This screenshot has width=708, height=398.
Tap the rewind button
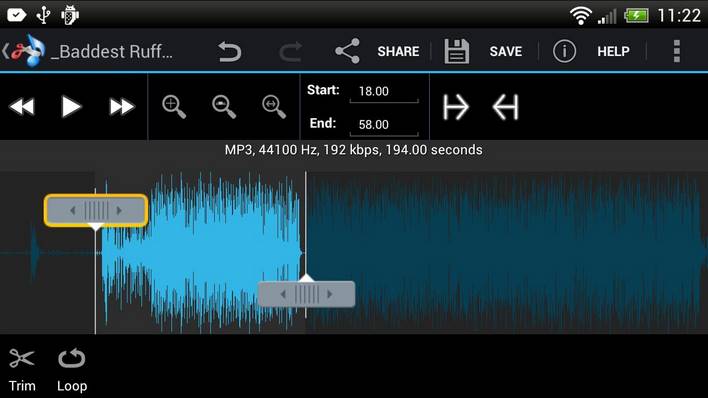click(x=22, y=108)
